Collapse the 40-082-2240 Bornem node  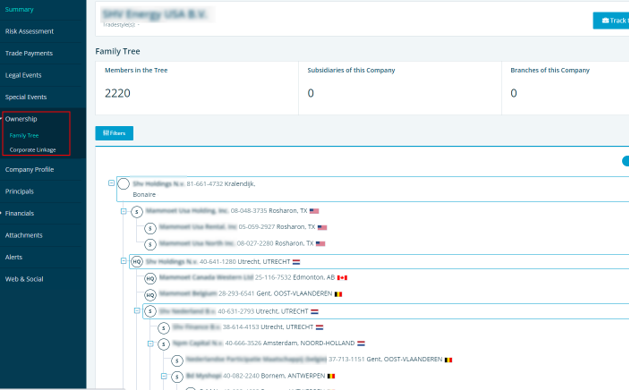pyautogui.click(x=164, y=376)
